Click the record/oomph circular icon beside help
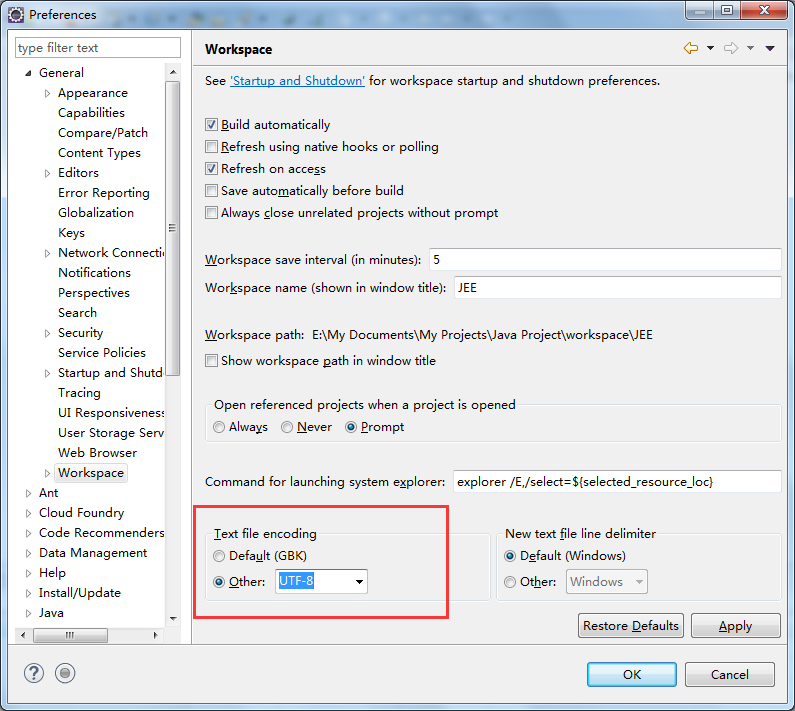 [x=65, y=674]
